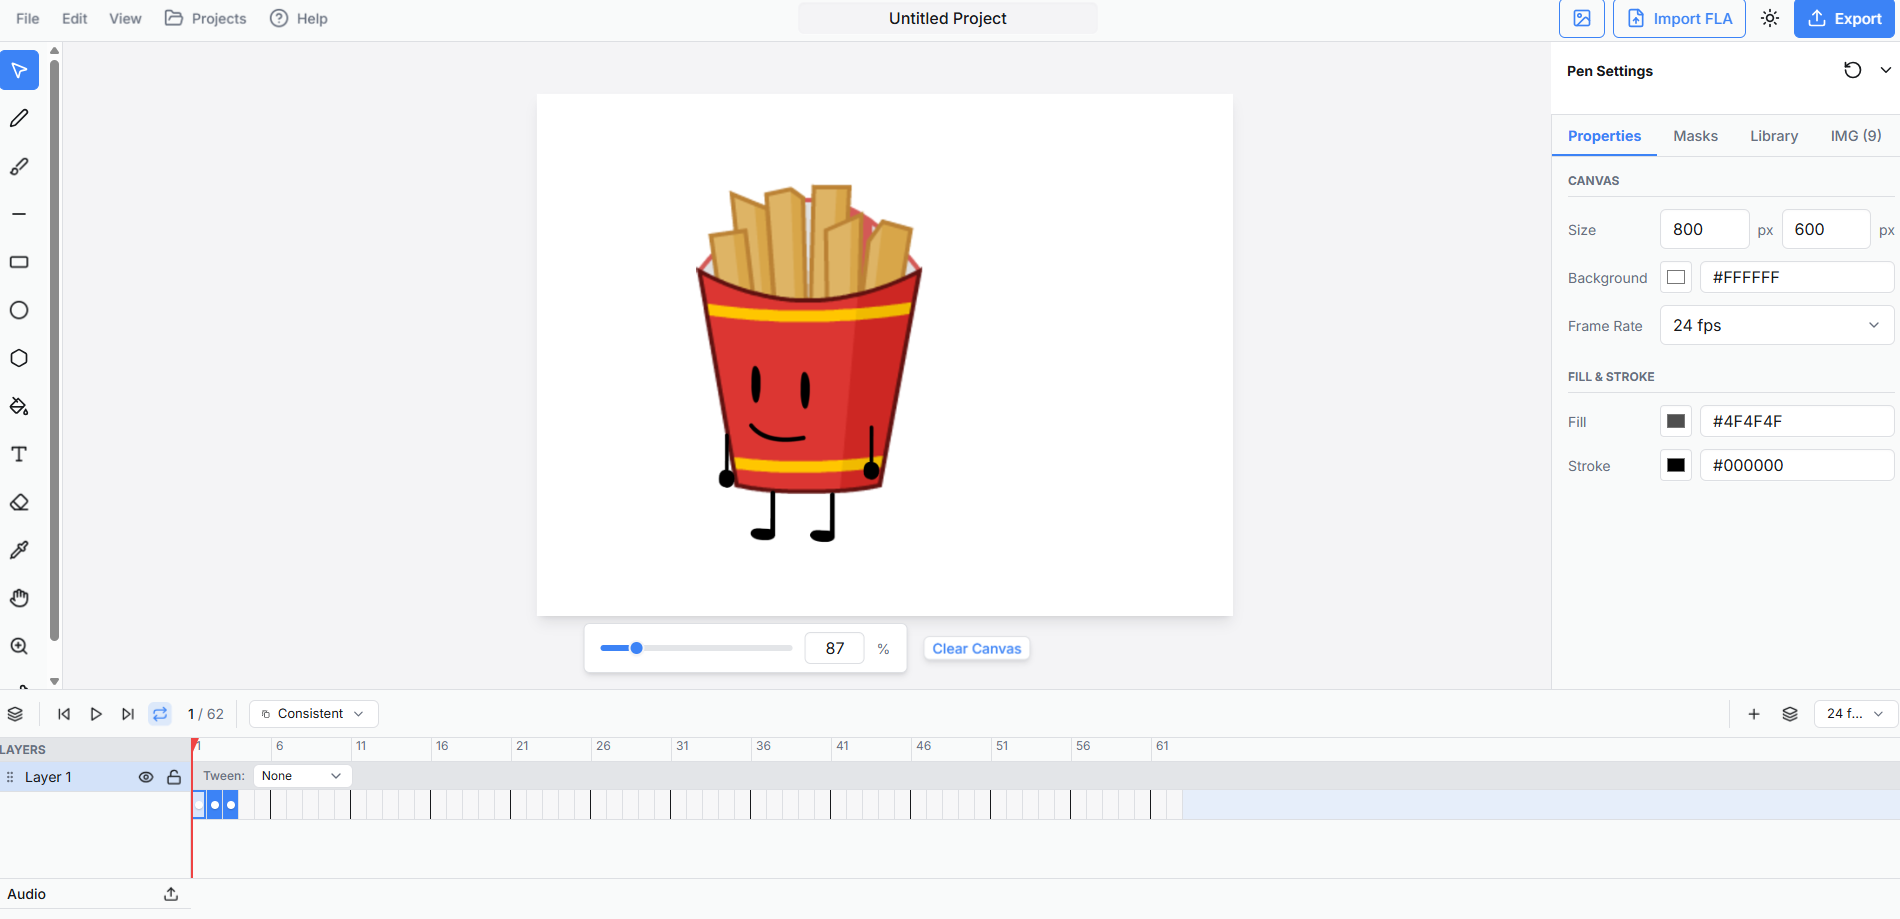Click the Layer 1 drag handle

tap(10, 777)
